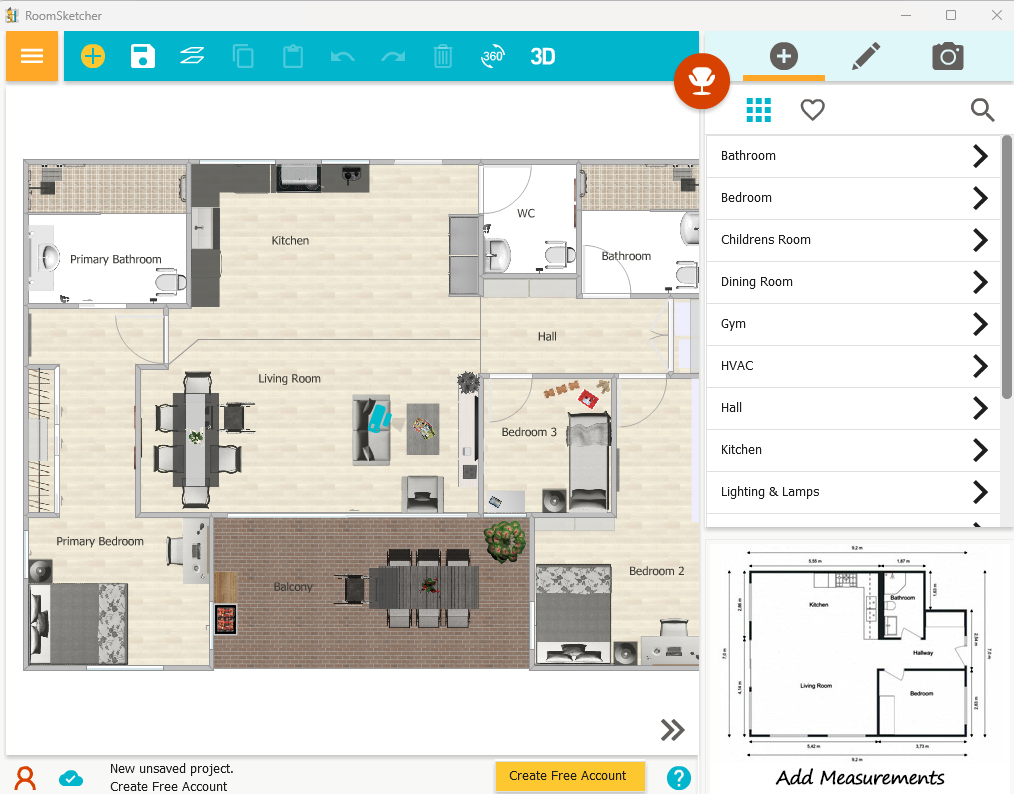Expand the Lighting & Lamps category
Viewport: 1014px width, 794px height.
click(853, 492)
